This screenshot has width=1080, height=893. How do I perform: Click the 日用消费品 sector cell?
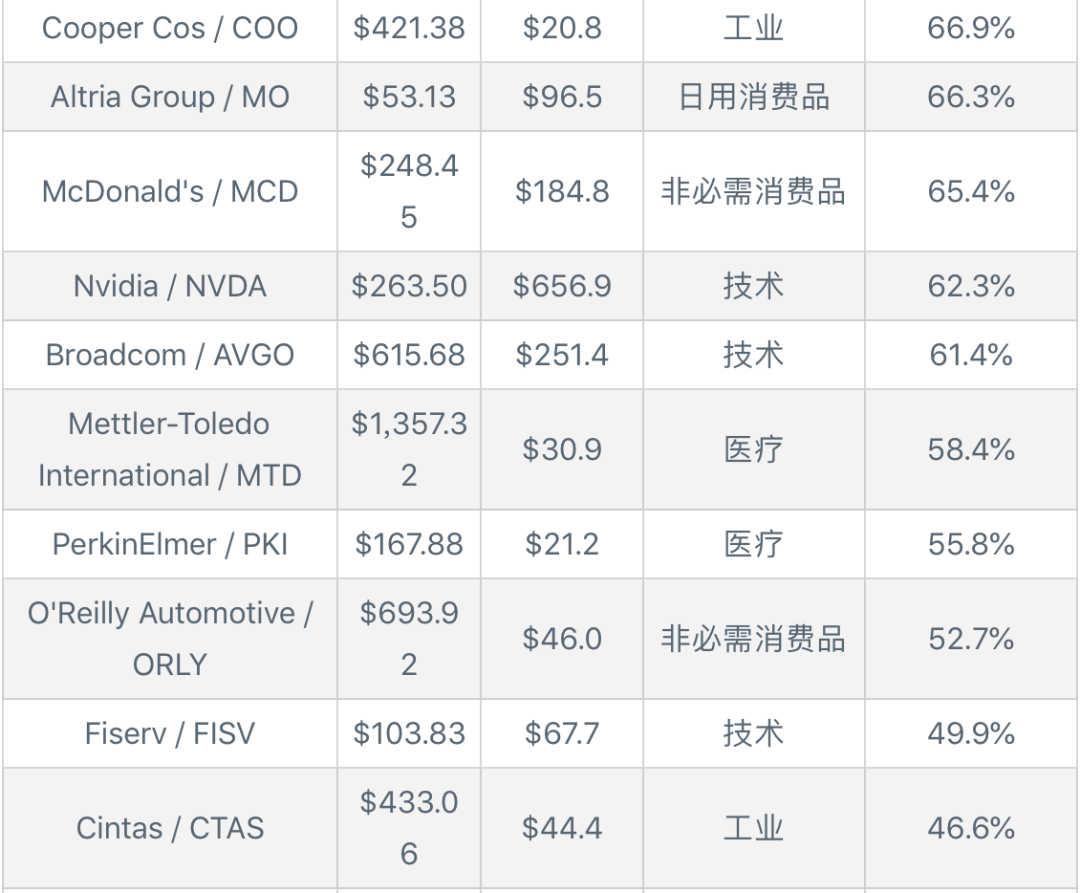click(754, 96)
